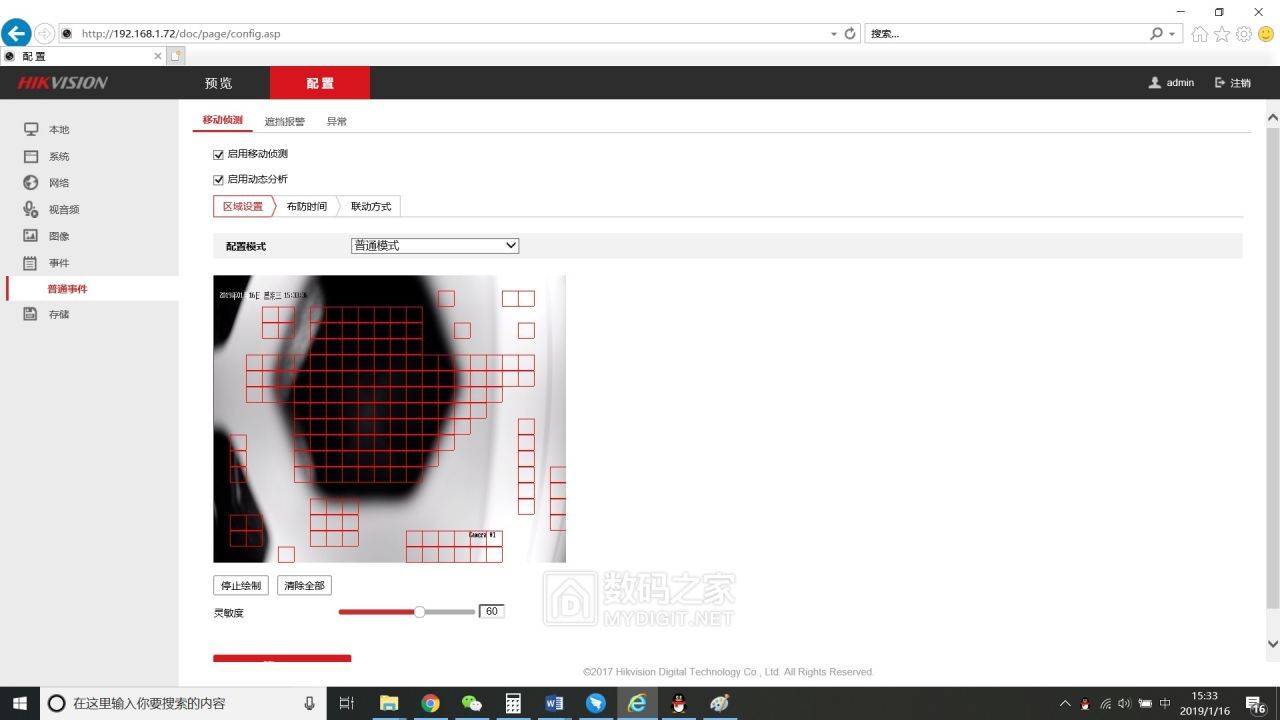1280x720 pixels.
Task: Click the 本地 monitor icon in sidebar
Action: [31, 129]
